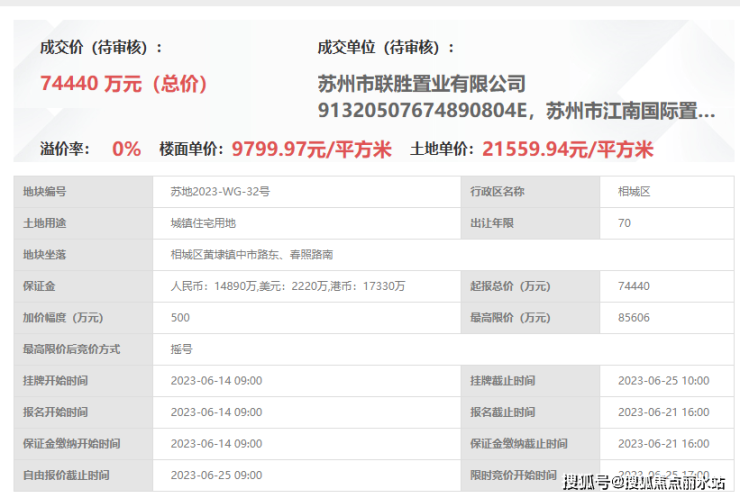
Task: Click the parcel location address cell
Action: (443, 255)
